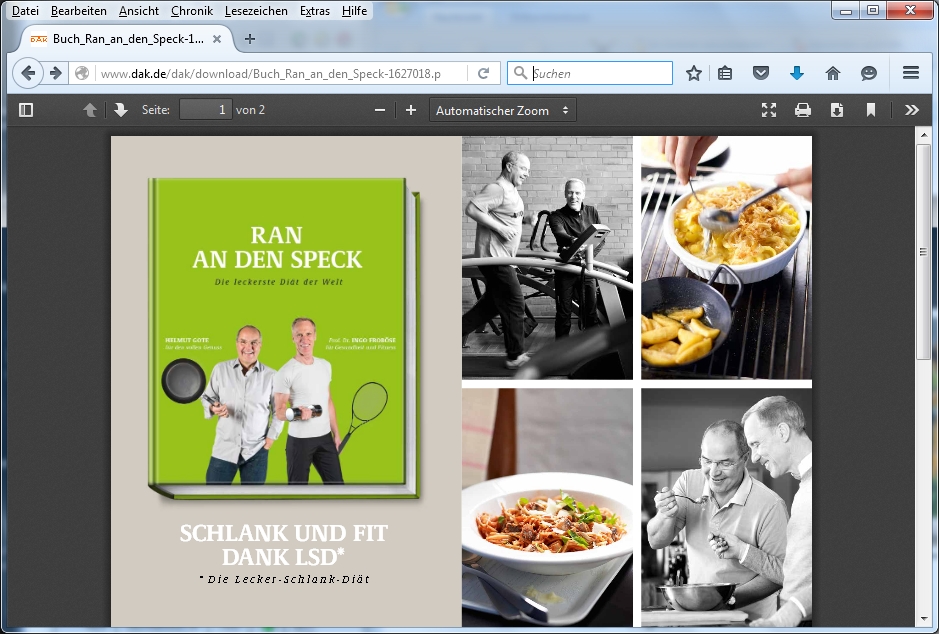The width and height of the screenshot is (939, 634).
Task: Go to previous PDF page
Action: click(x=90, y=110)
